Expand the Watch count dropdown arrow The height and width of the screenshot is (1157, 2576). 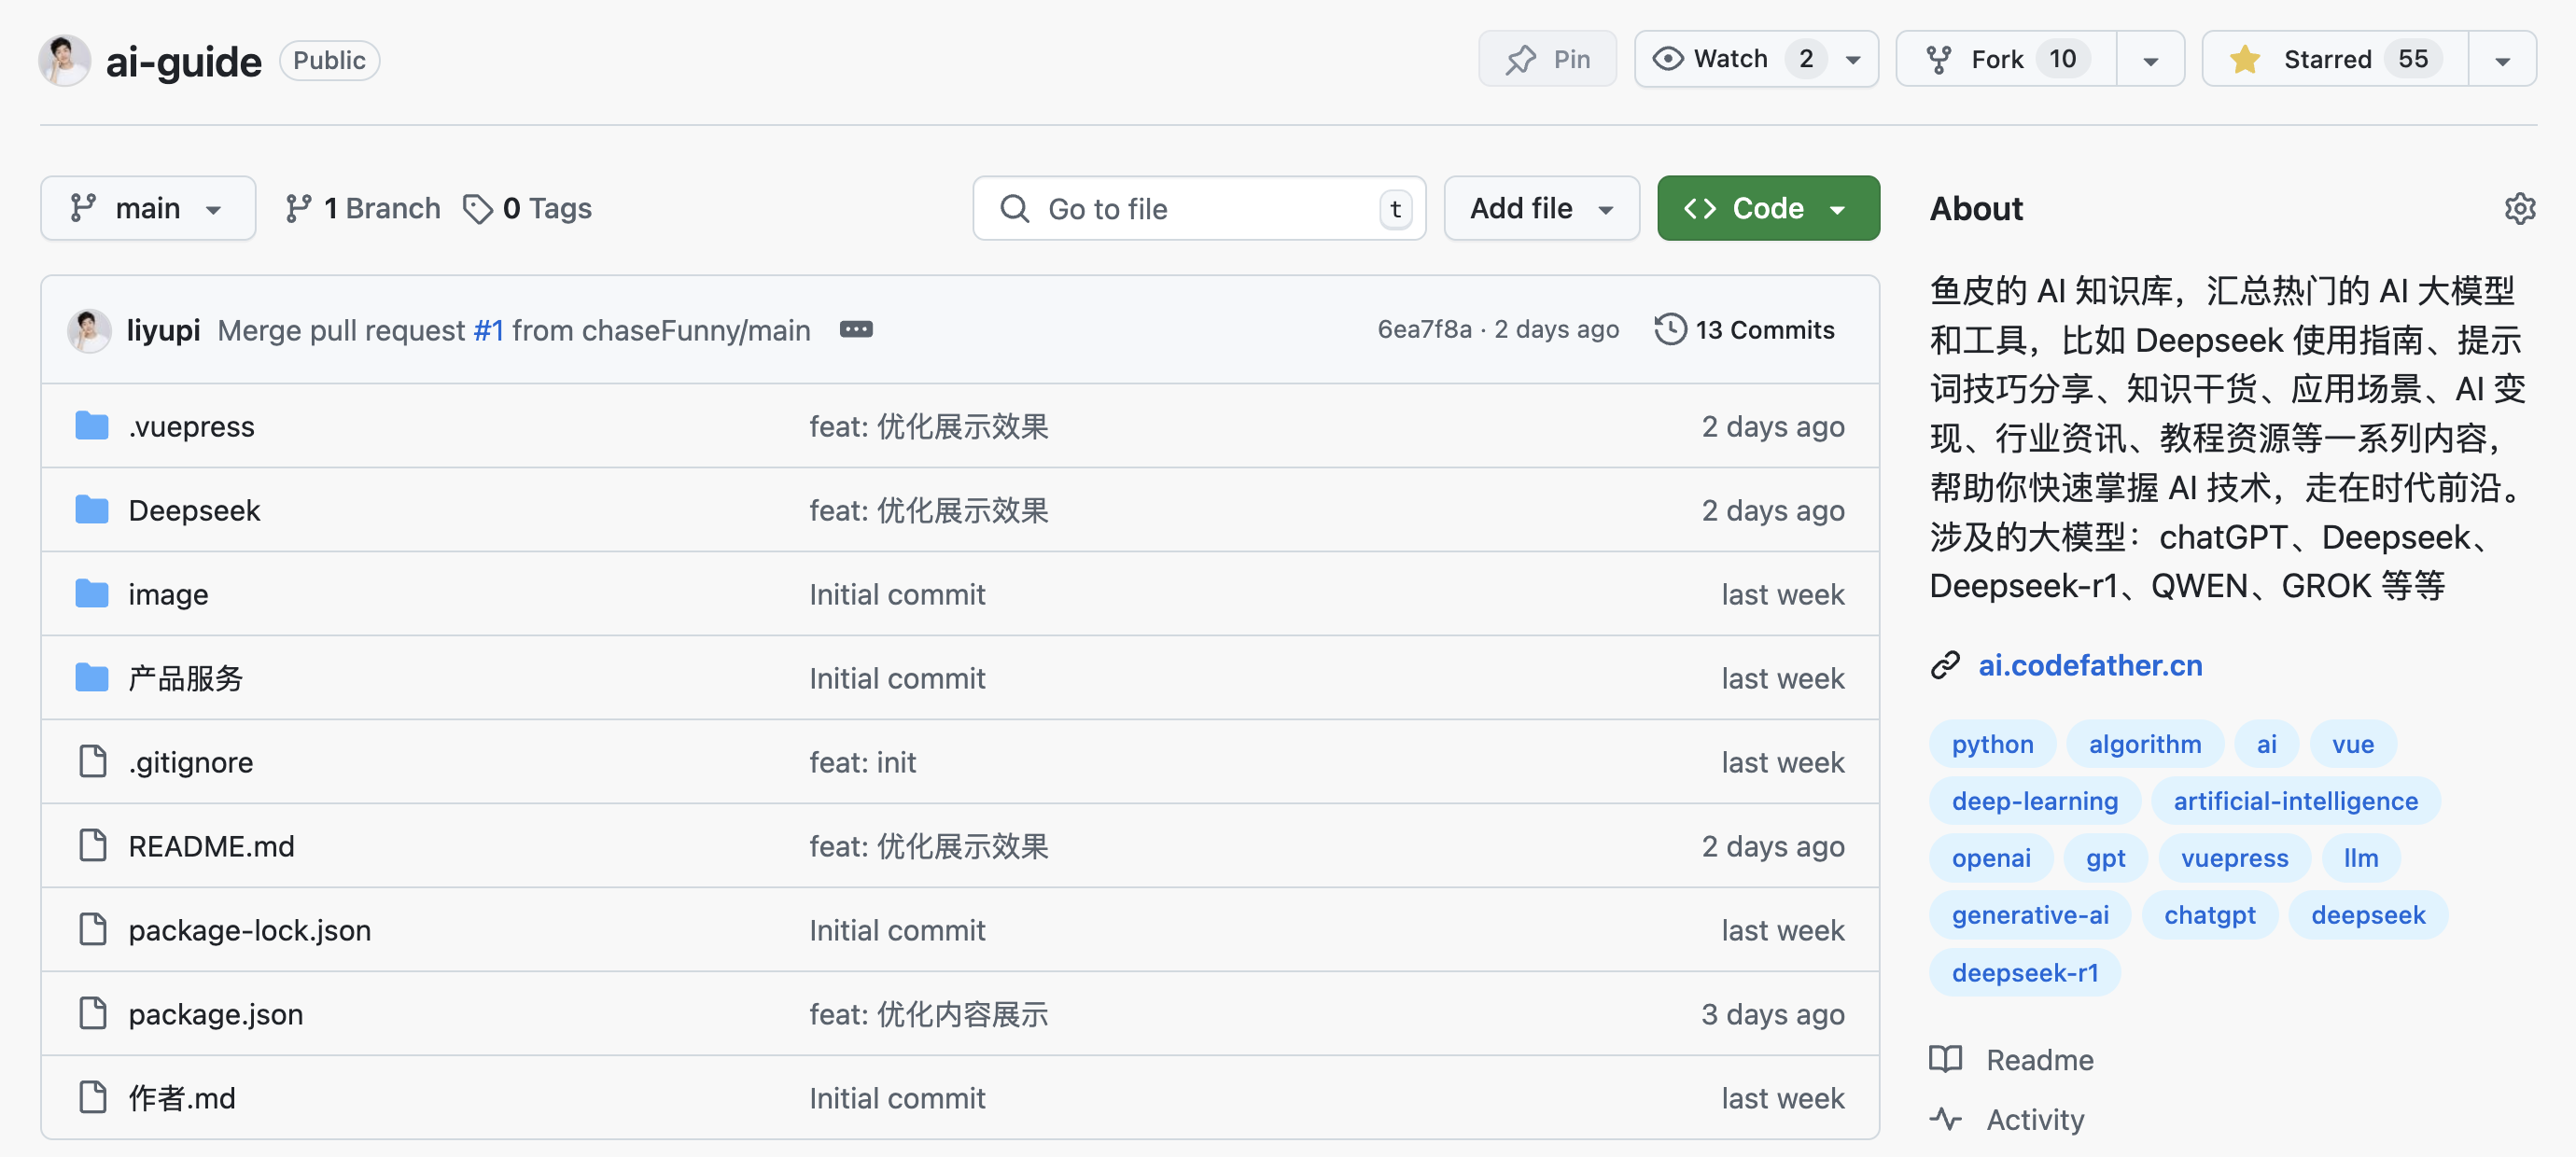tap(1856, 59)
